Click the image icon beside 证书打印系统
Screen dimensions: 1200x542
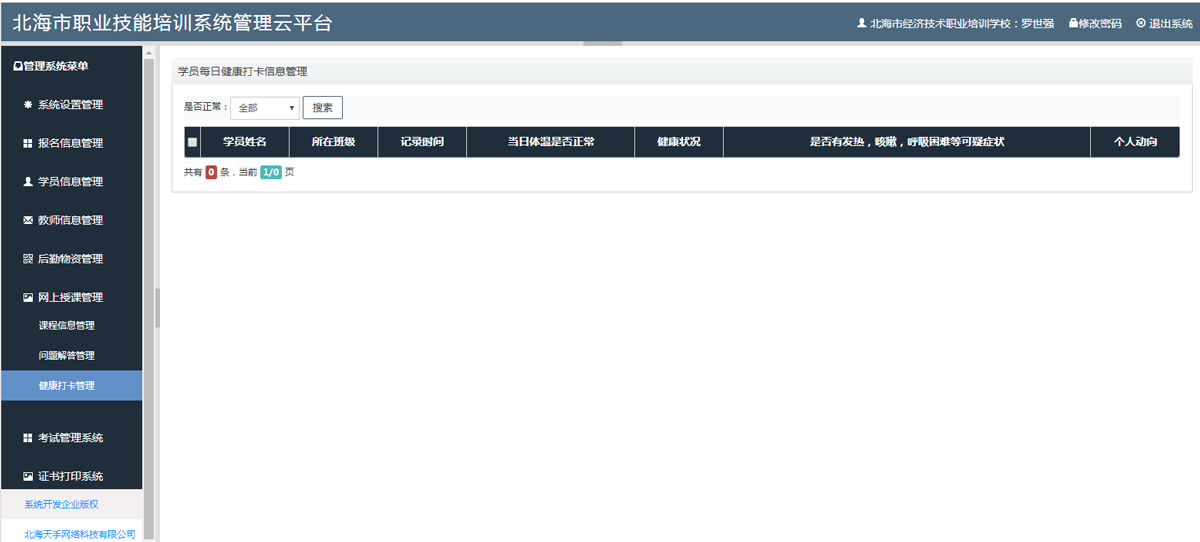[28, 477]
